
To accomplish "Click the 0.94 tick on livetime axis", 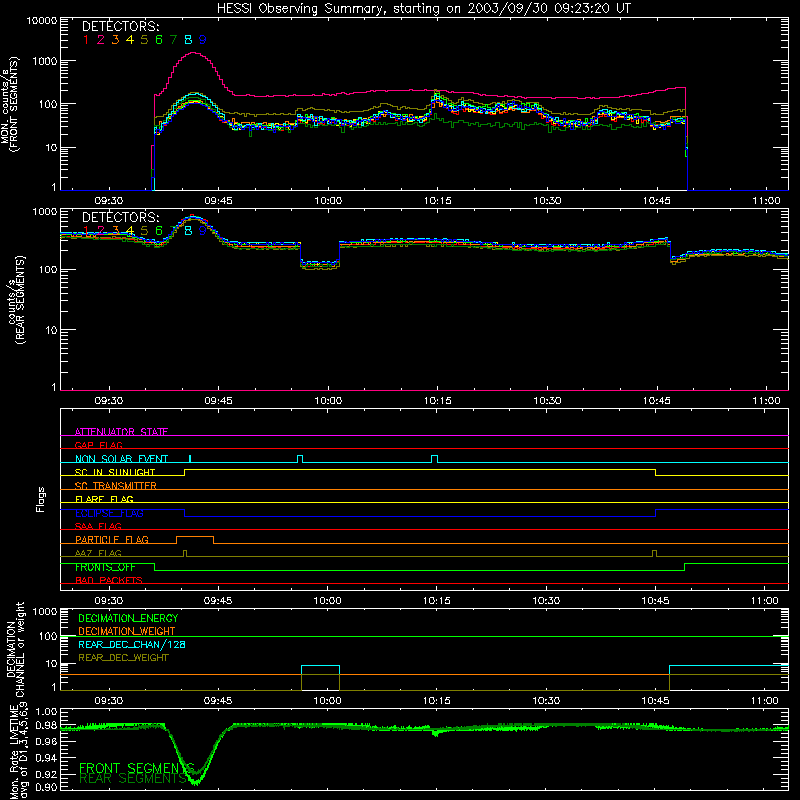I will 47,758.
